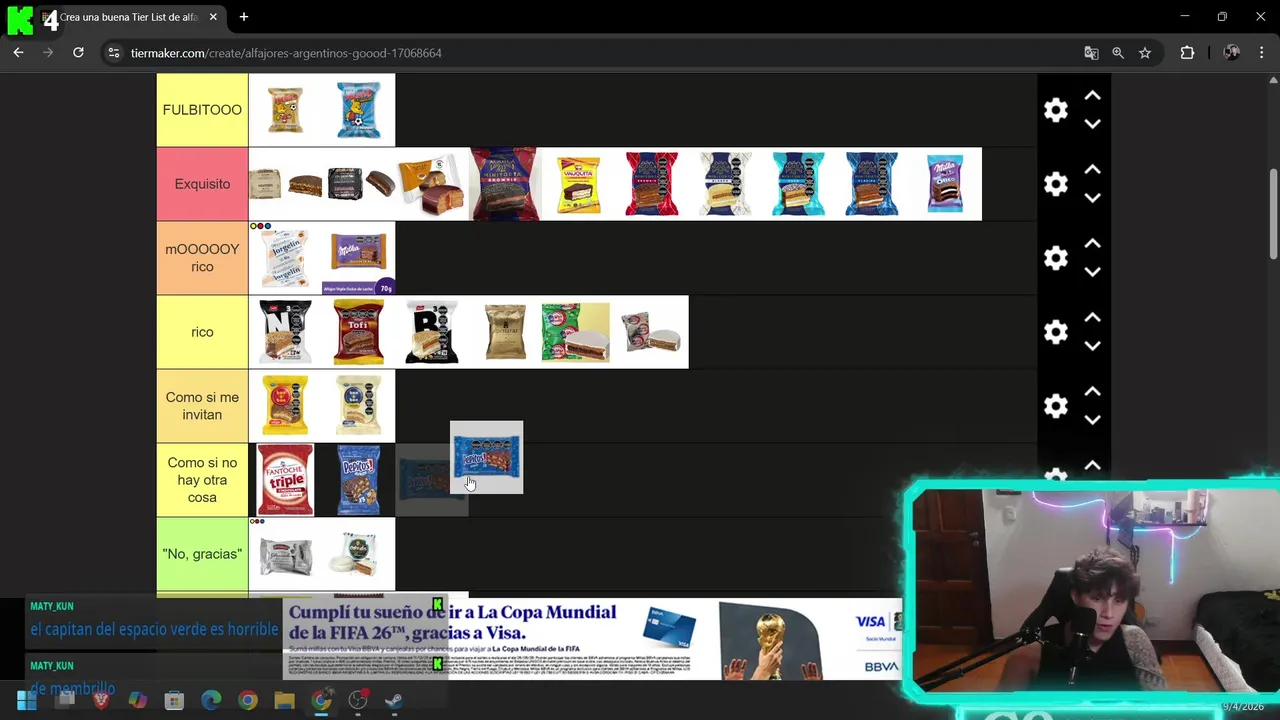Open Chrome three-dot menu
1280x720 pixels.
[1262, 53]
